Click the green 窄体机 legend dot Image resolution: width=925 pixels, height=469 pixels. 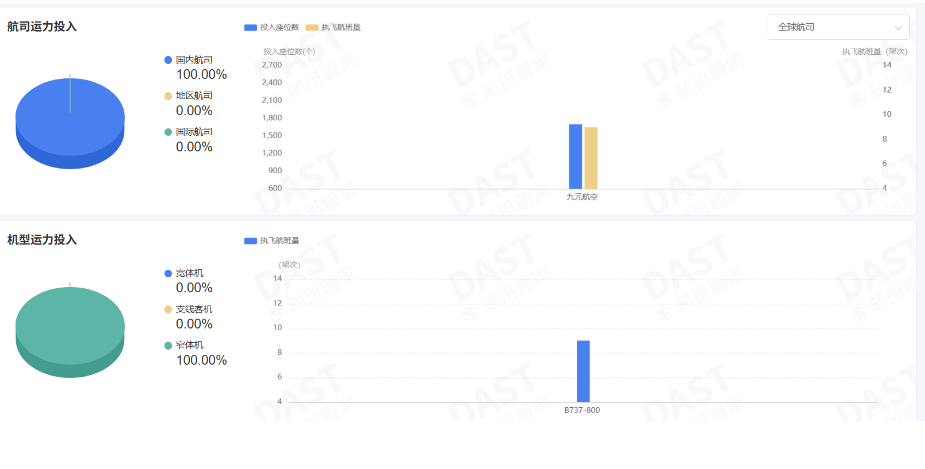[x=168, y=345]
